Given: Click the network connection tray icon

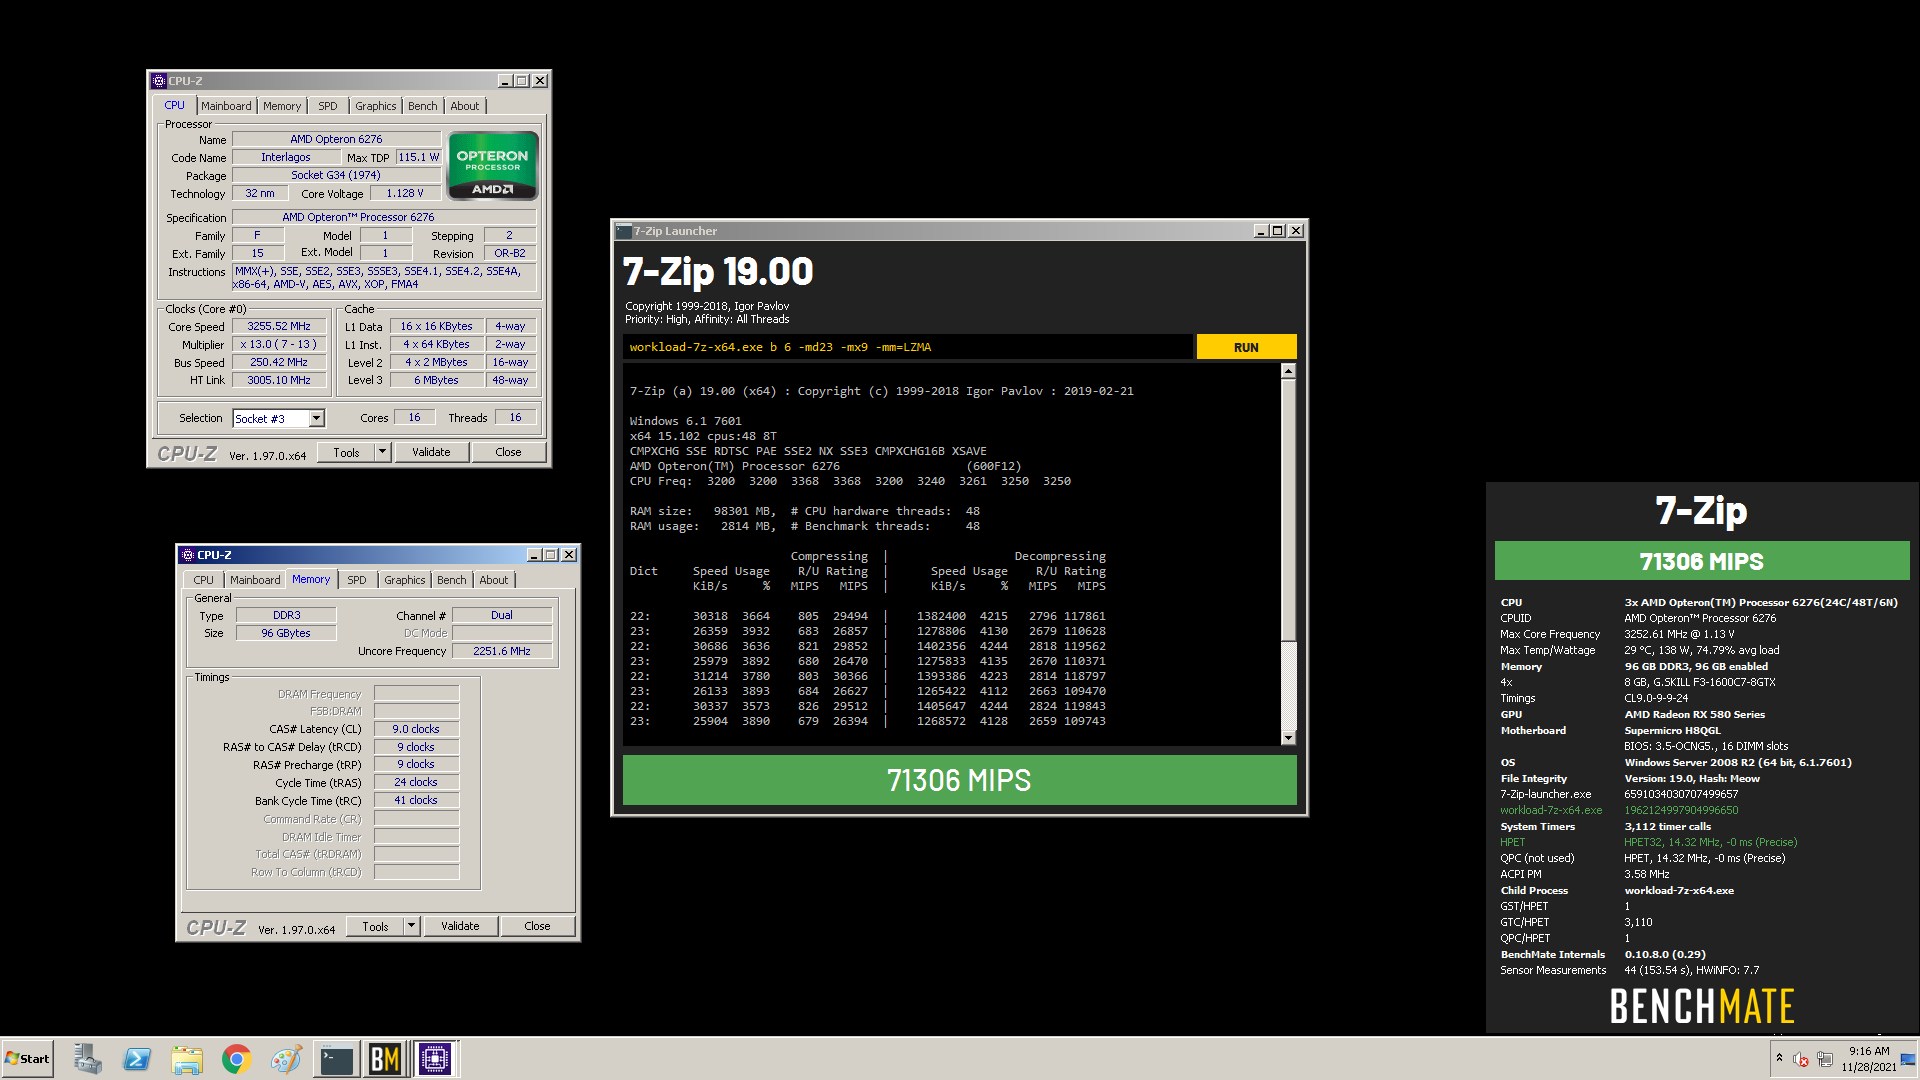Looking at the screenshot, I should click(x=1825, y=1060).
